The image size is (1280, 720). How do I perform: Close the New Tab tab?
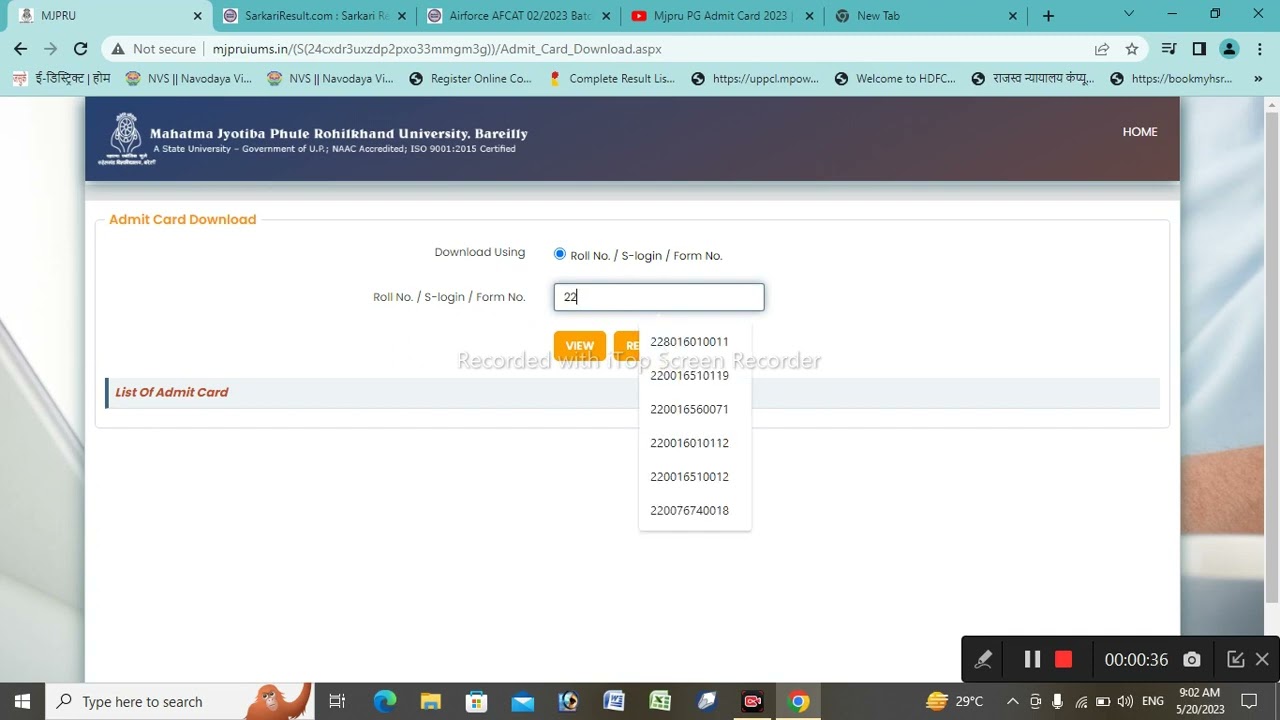1013,16
